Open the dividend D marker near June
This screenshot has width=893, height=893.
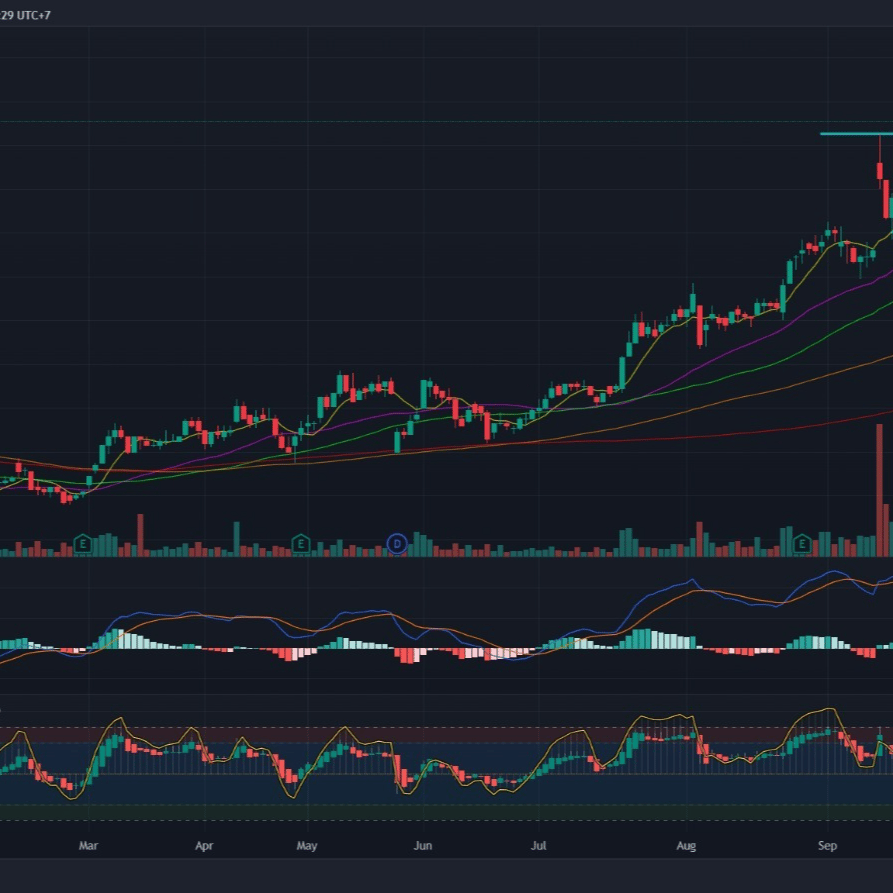point(397,544)
